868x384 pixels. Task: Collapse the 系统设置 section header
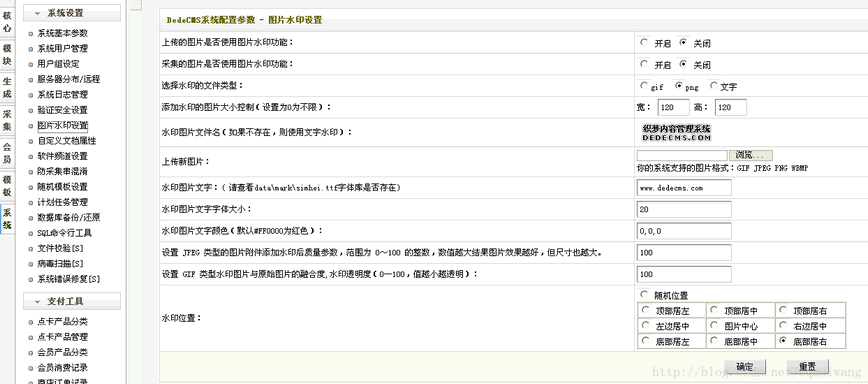[x=71, y=13]
